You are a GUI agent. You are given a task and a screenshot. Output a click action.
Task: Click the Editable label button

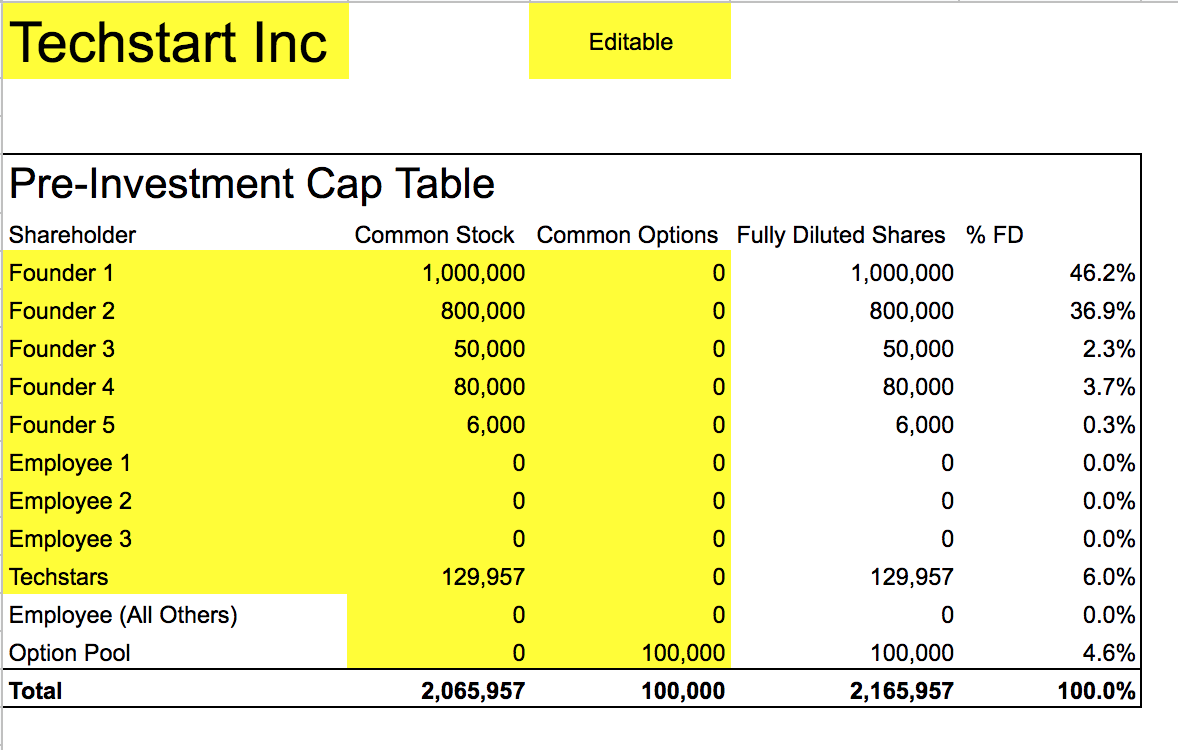628,42
